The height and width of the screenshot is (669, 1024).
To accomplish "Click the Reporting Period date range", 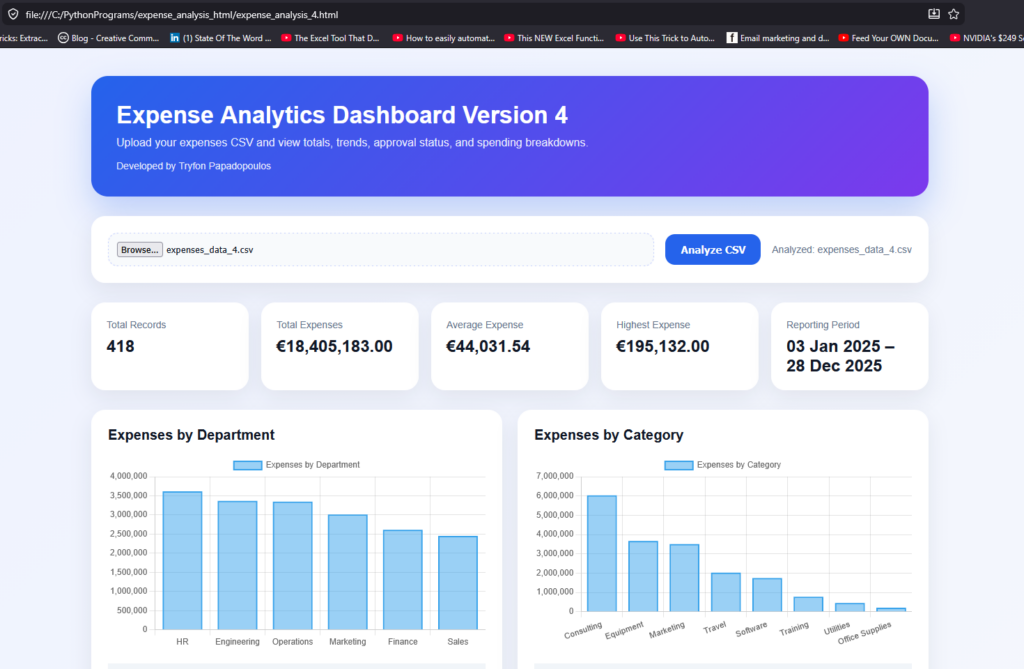I will pos(840,356).
